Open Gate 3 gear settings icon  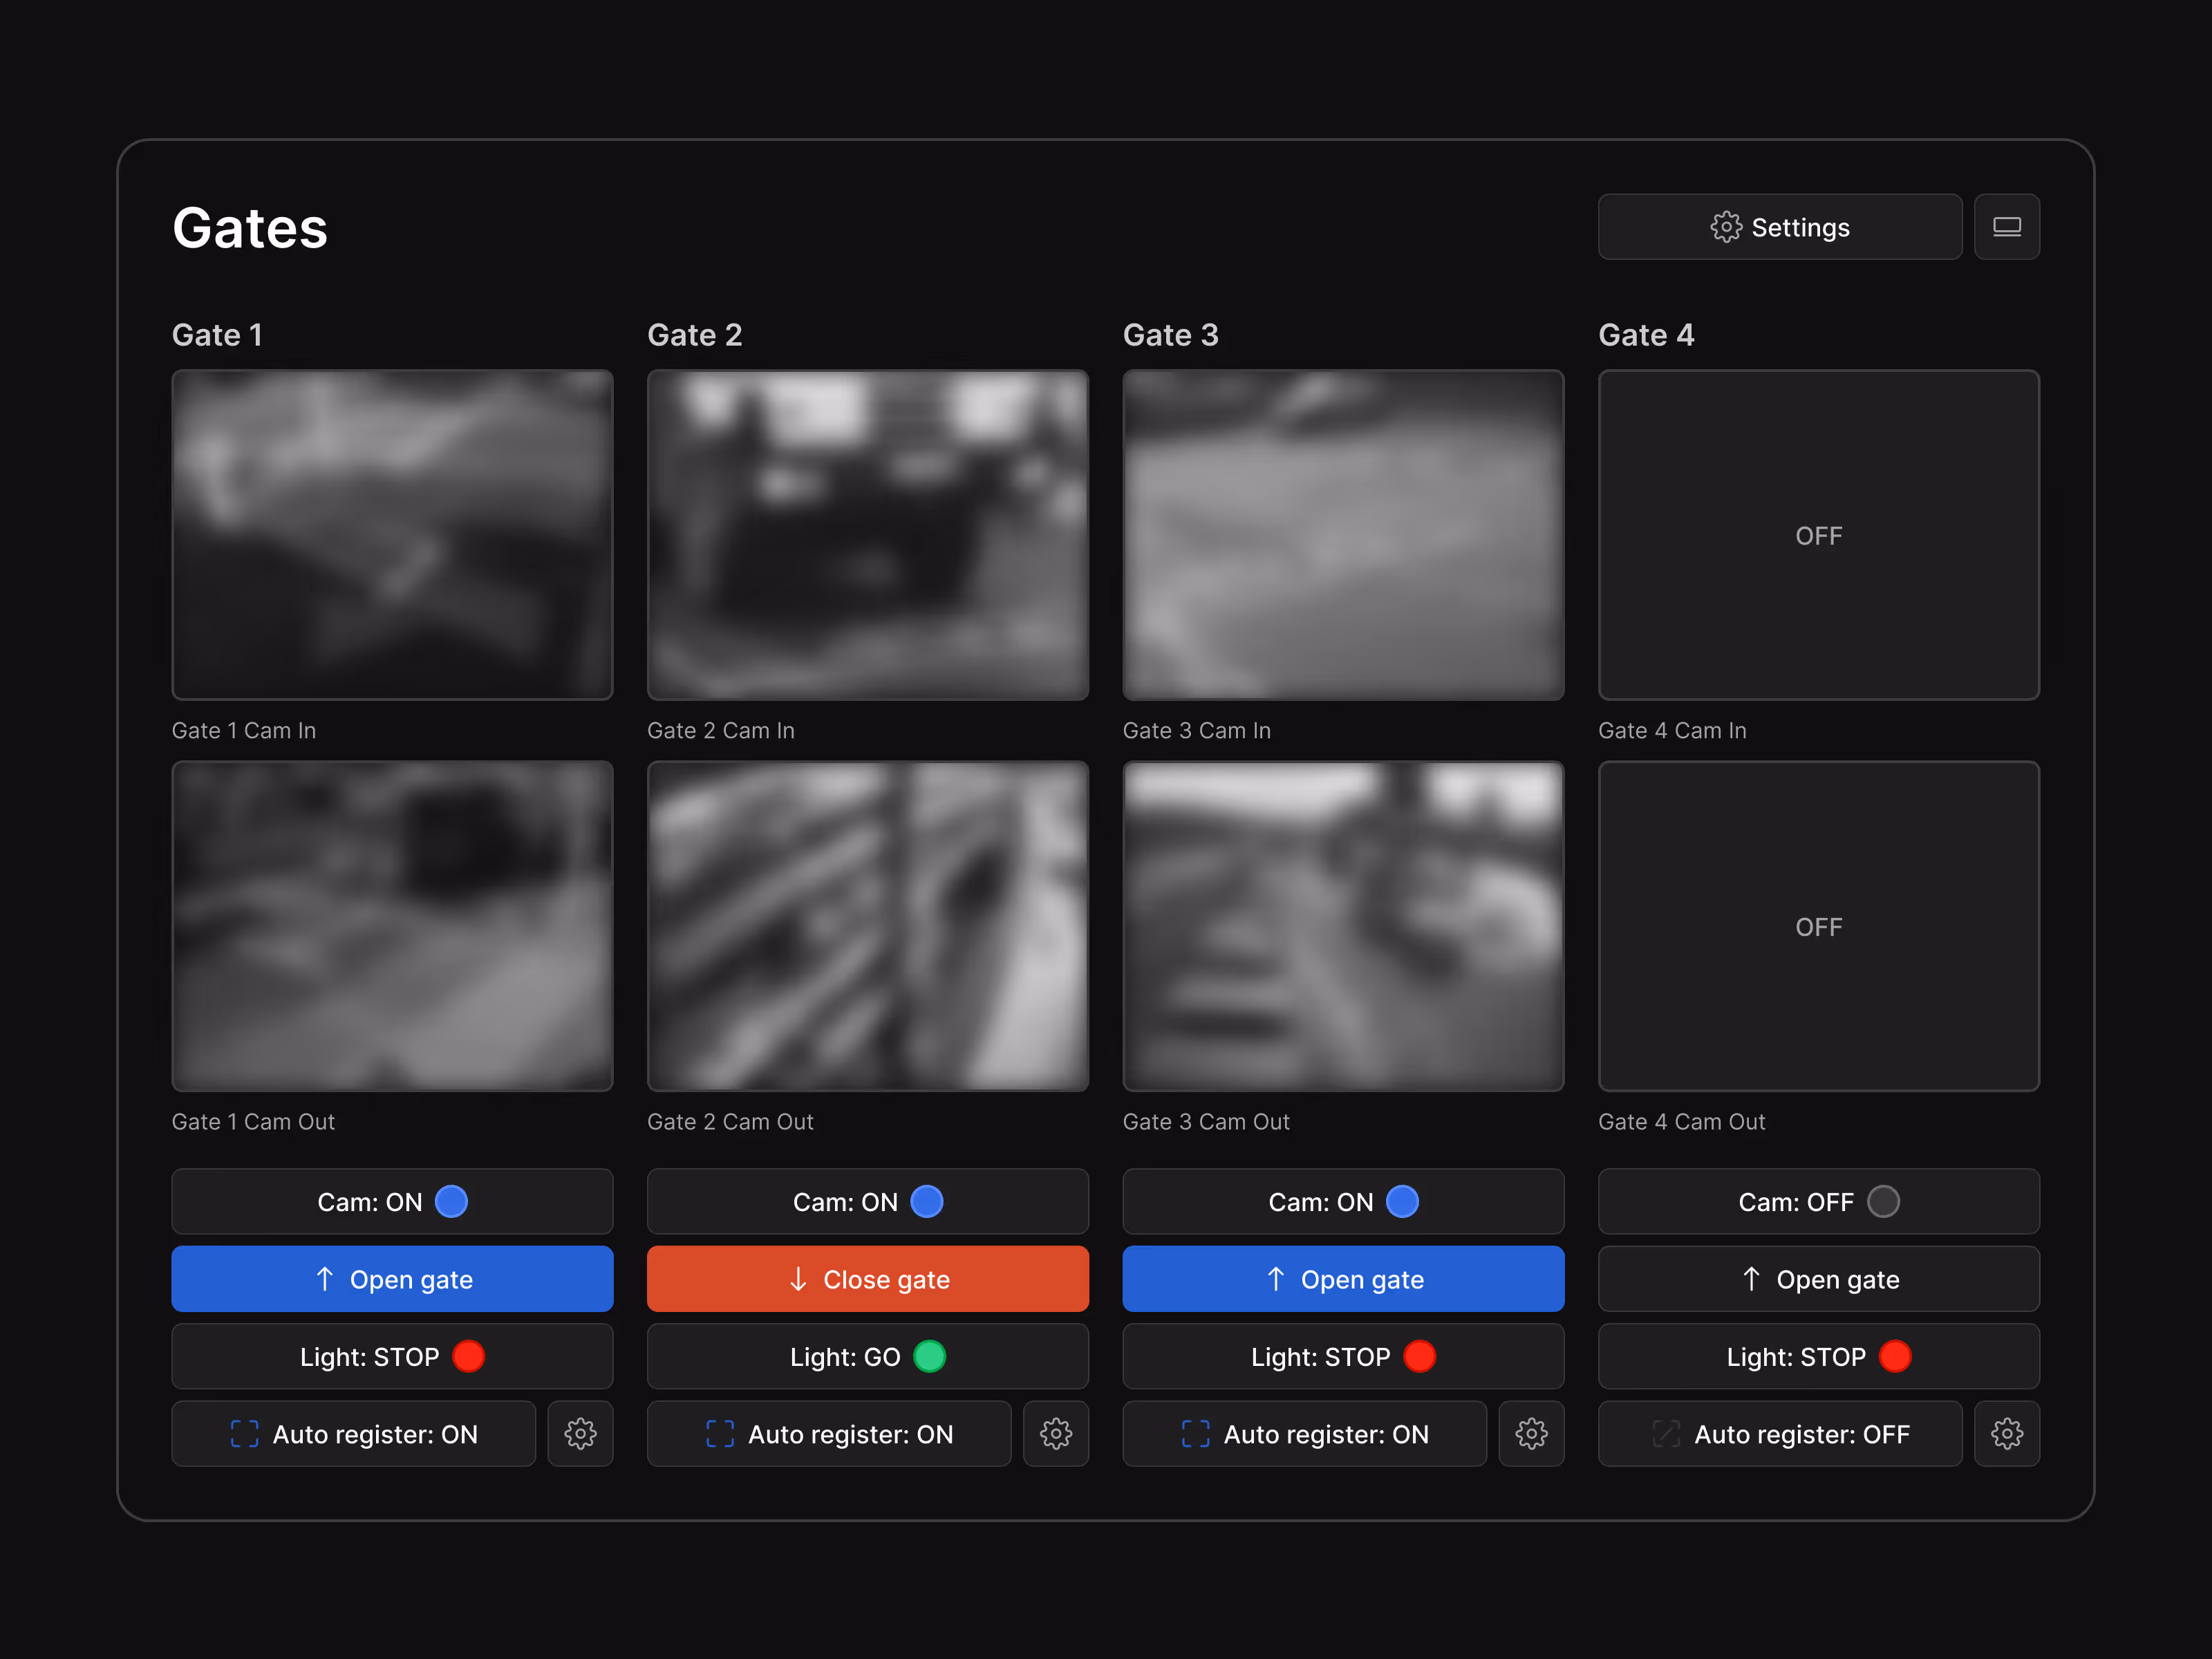1531,1434
